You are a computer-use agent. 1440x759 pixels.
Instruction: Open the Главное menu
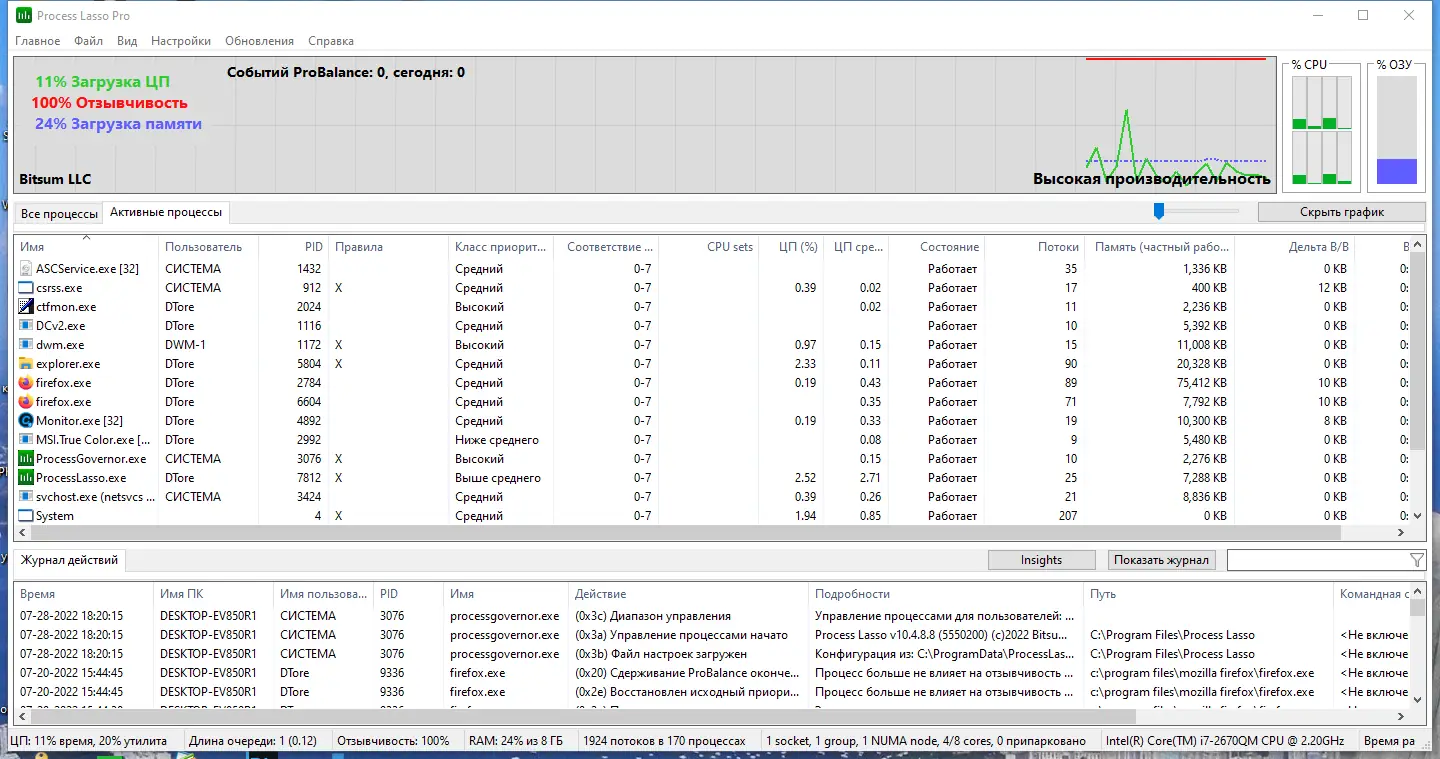[37, 41]
